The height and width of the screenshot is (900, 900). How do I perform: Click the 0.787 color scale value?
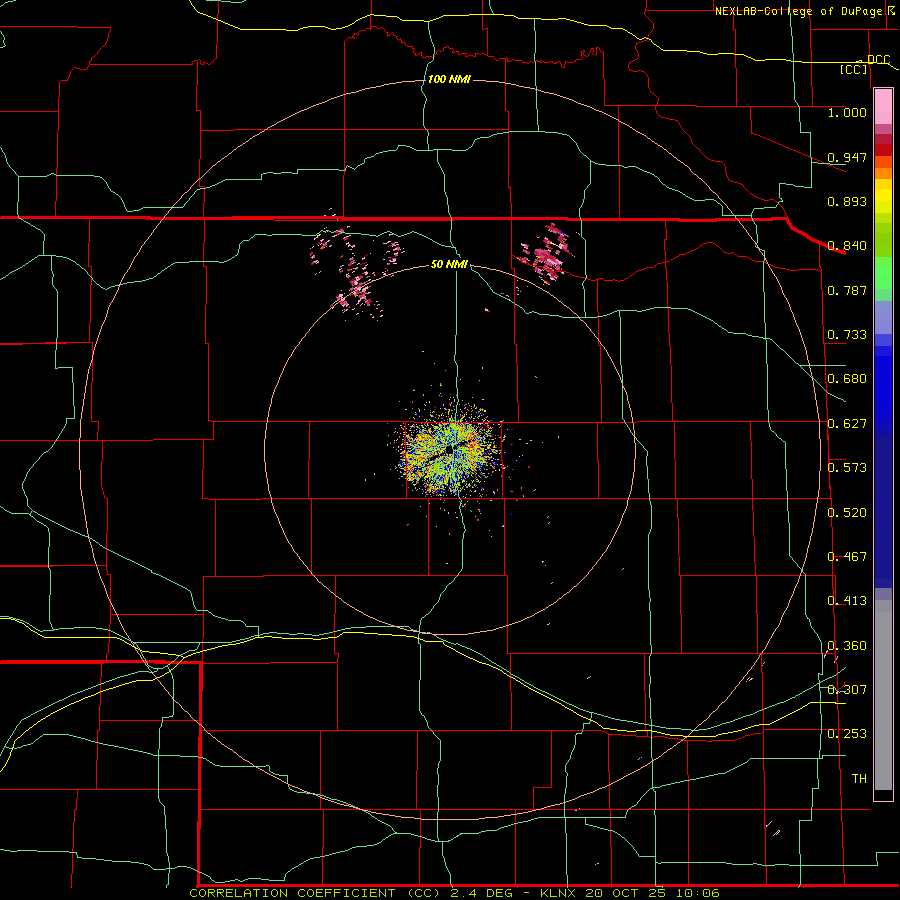coord(847,290)
